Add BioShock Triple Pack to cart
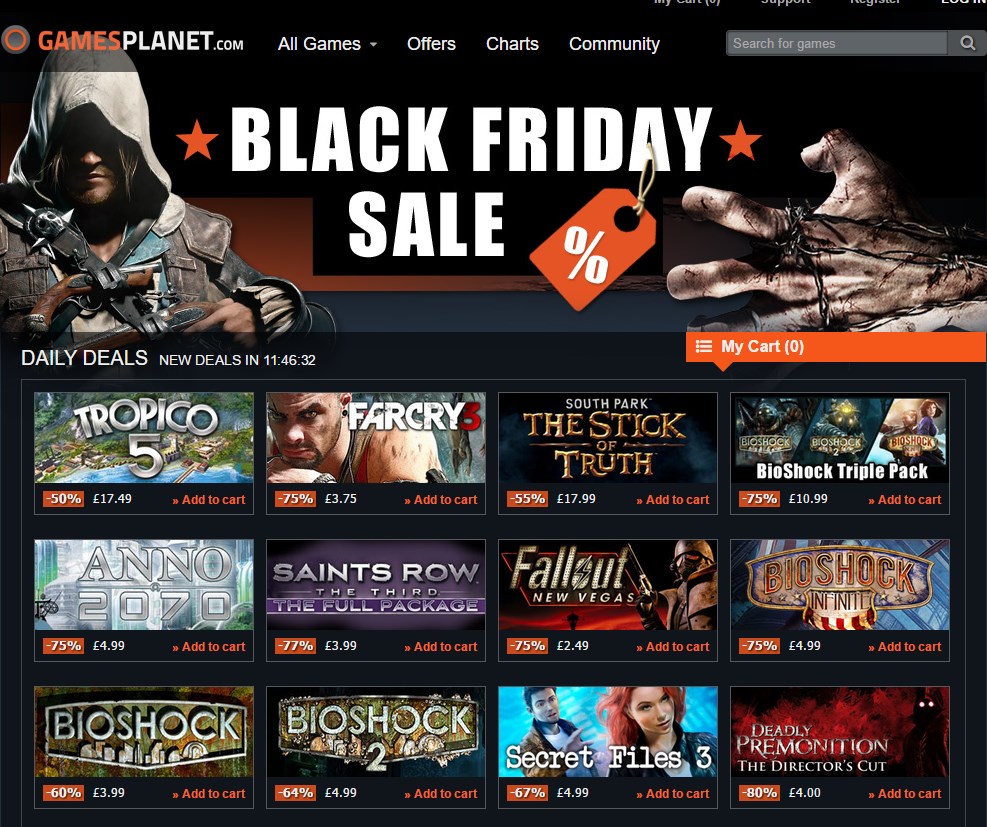The height and width of the screenshot is (827, 987). click(x=905, y=500)
